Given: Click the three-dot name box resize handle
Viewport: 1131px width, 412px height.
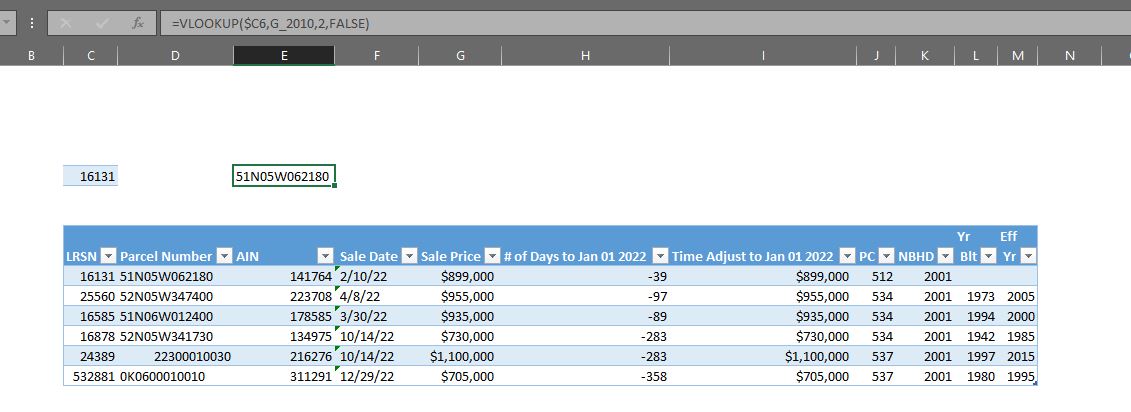Looking at the screenshot, I should point(32,23).
